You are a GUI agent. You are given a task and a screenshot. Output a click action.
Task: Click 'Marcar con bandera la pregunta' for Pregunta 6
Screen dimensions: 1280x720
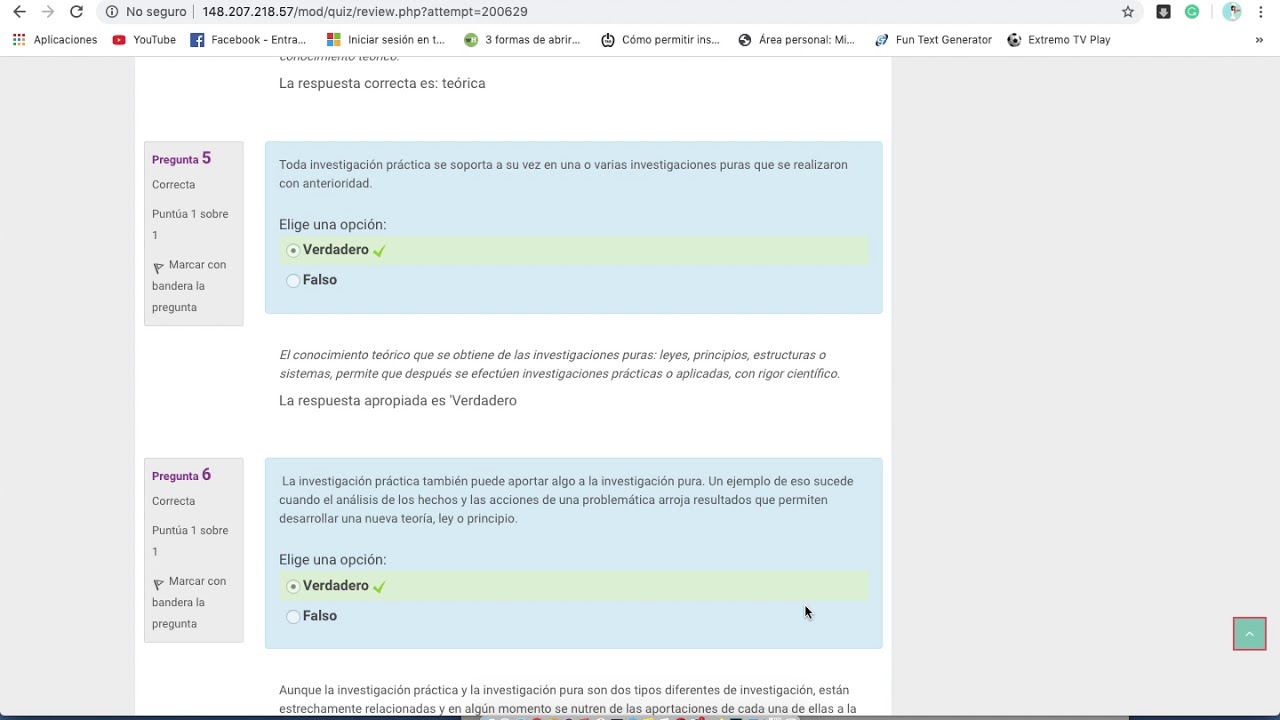tap(189, 602)
